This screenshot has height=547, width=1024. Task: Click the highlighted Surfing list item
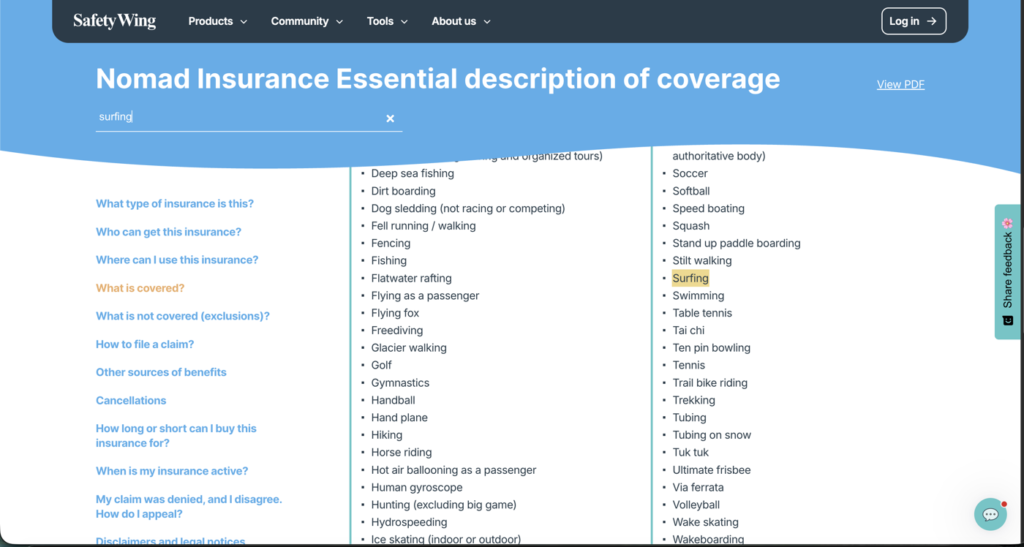point(690,278)
